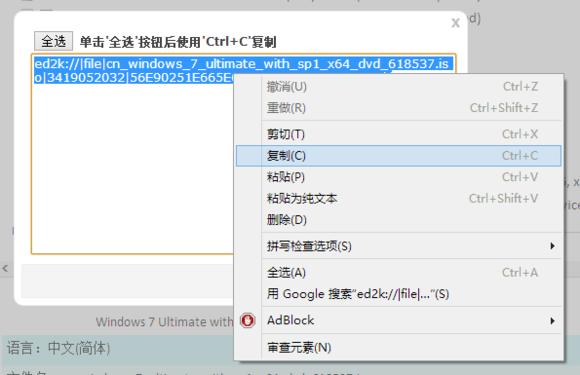
Task: Choose 审查元素(N) to inspect element
Action: 399,347
